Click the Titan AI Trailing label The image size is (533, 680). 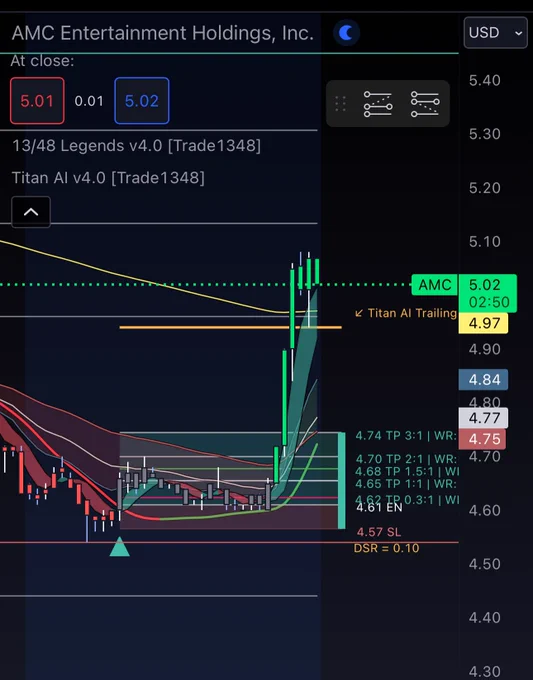click(x=406, y=313)
